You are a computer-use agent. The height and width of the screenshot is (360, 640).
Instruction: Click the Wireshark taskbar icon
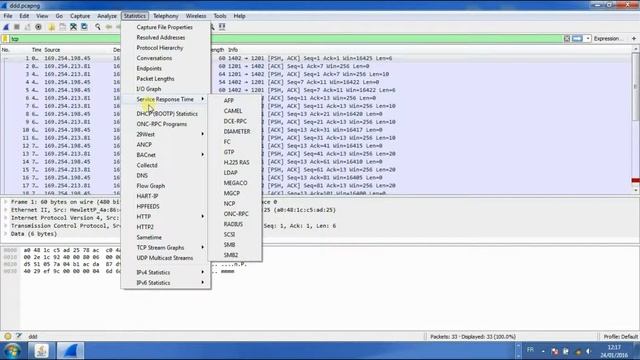(x=70, y=351)
